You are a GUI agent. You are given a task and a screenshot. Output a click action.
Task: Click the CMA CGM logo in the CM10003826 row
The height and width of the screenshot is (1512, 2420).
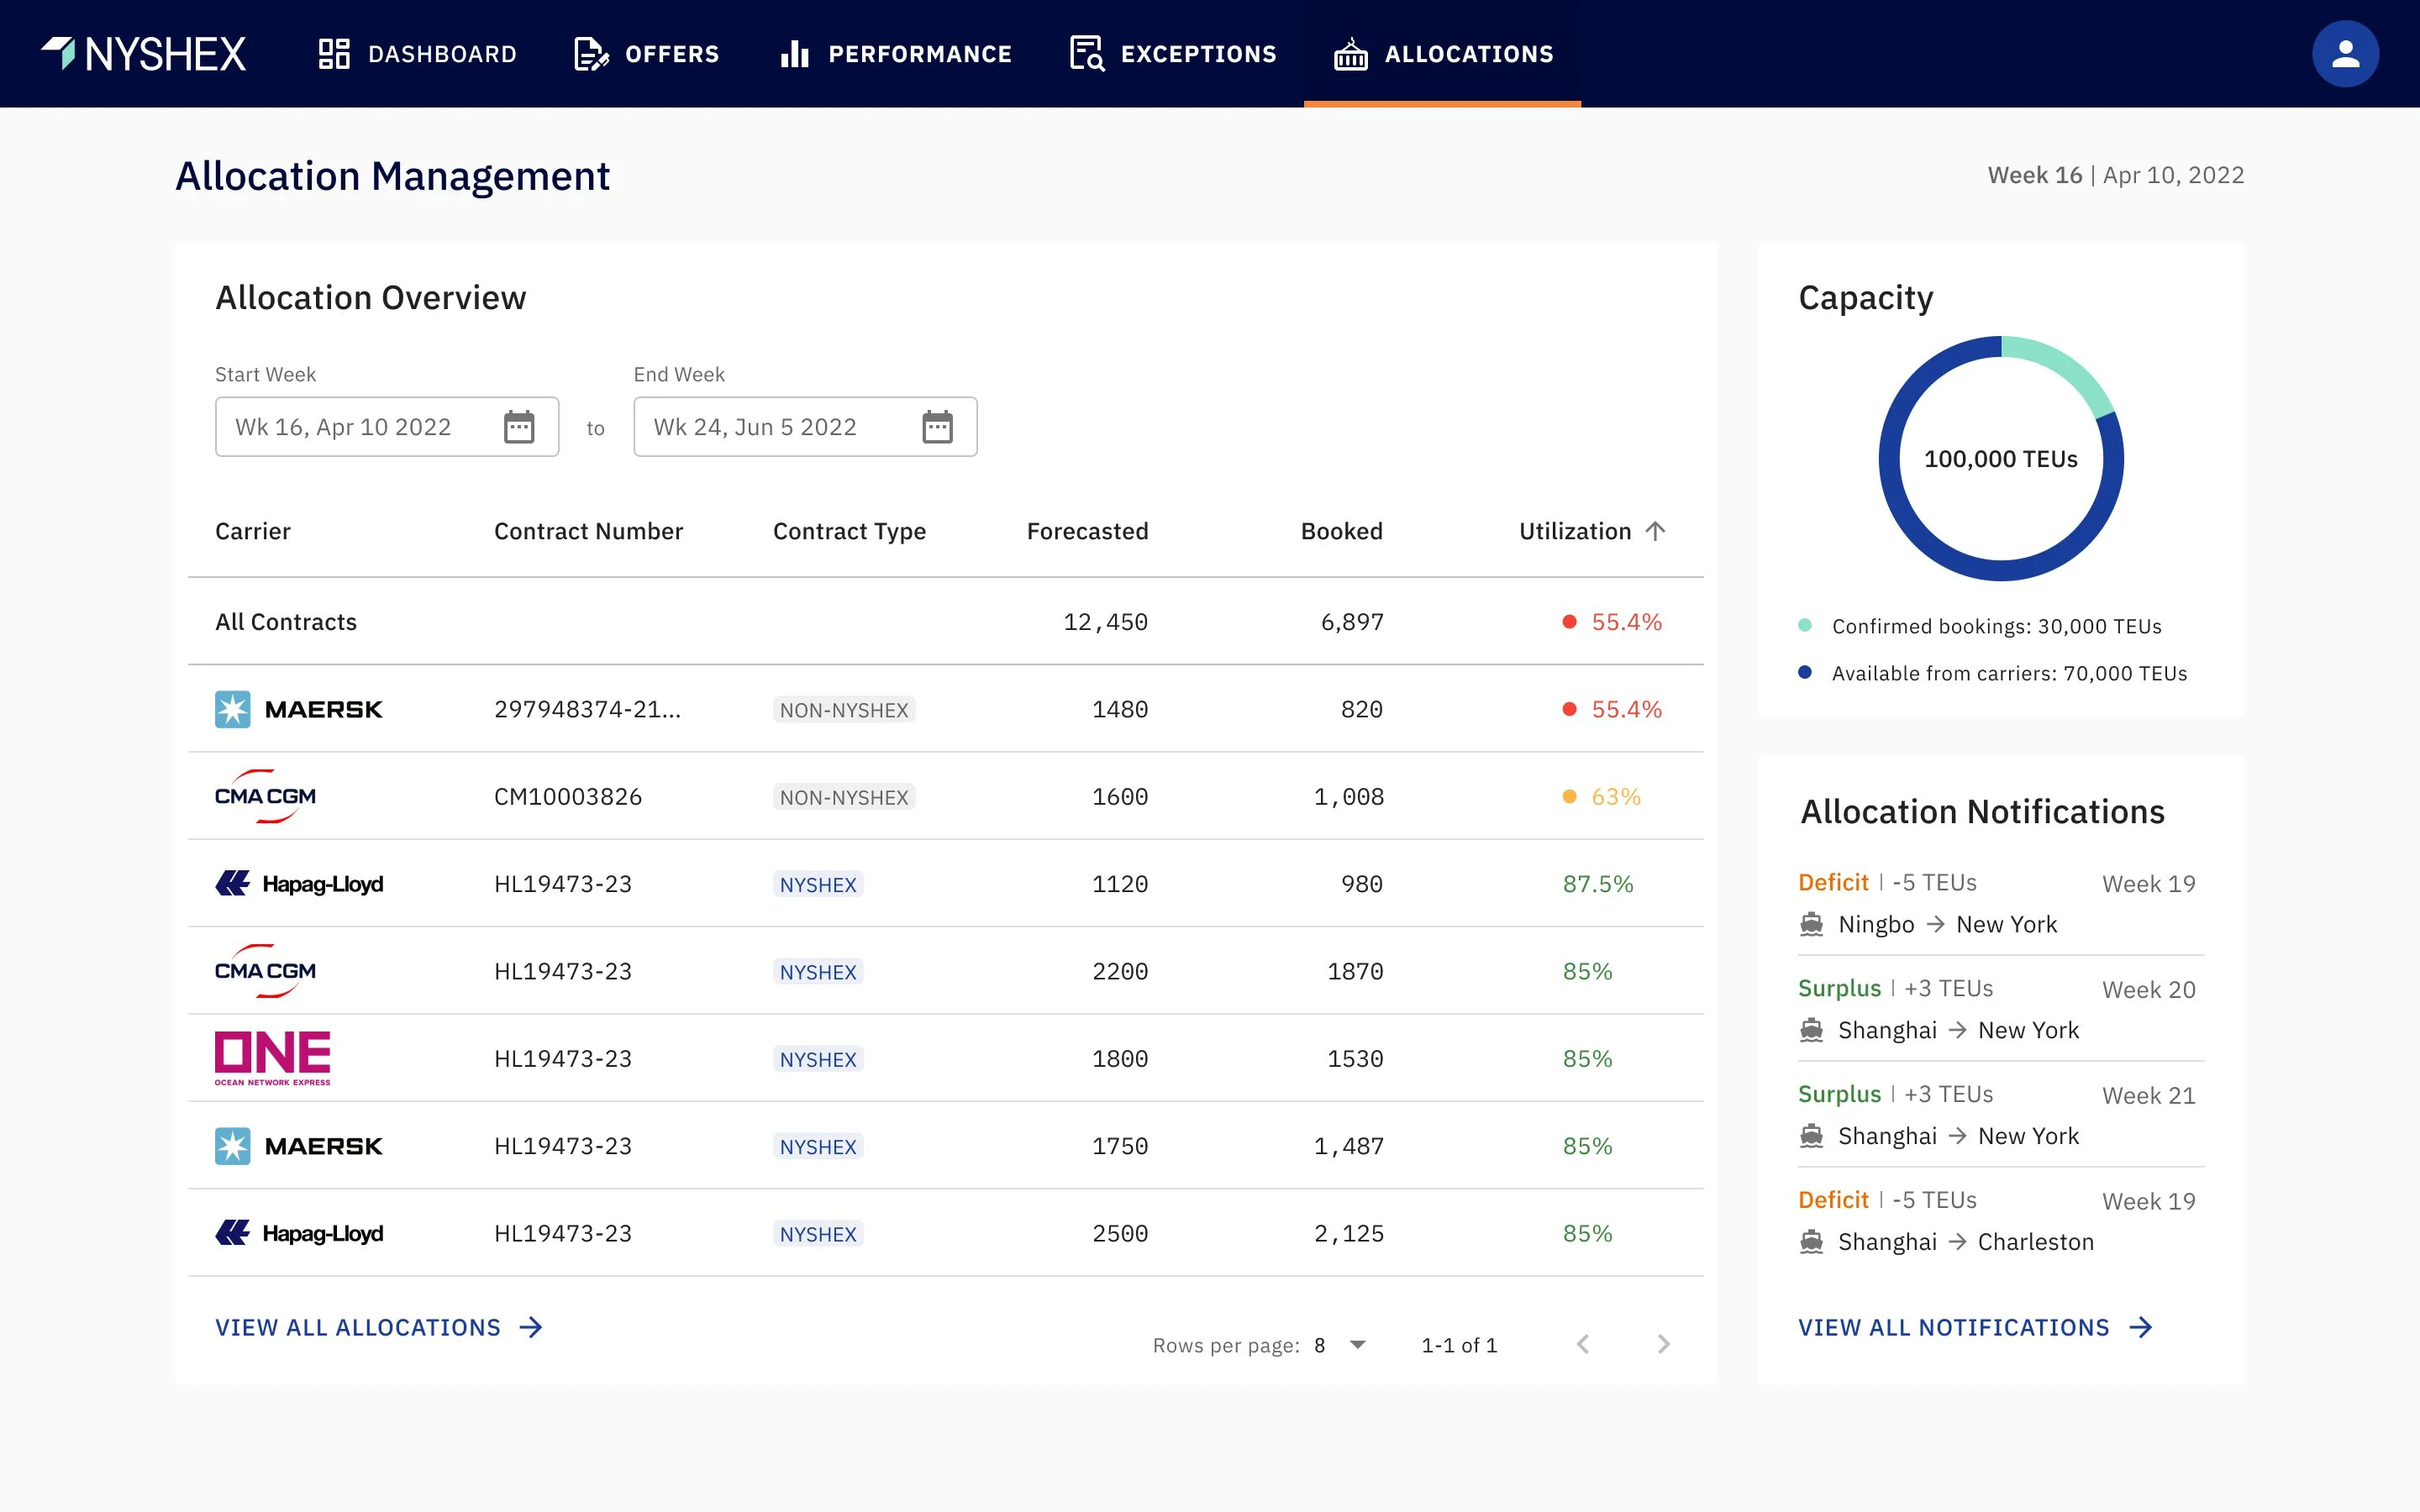point(265,796)
